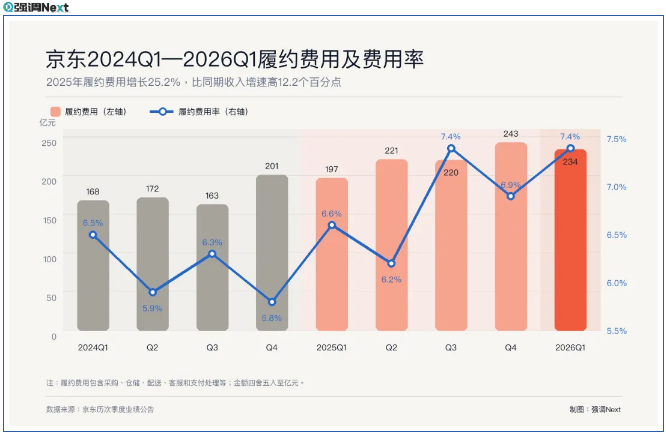Screen dimensions: 666x433
Task: Click the 5.9% line data point
Action: [x=152, y=292]
